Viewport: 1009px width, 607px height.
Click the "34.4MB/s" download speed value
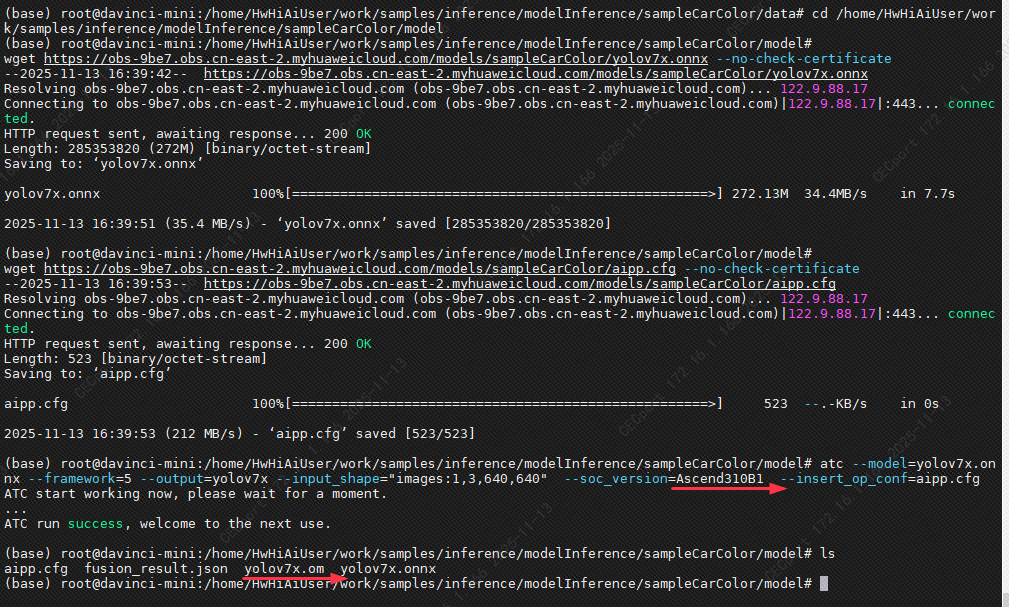click(x=835, y=194)
